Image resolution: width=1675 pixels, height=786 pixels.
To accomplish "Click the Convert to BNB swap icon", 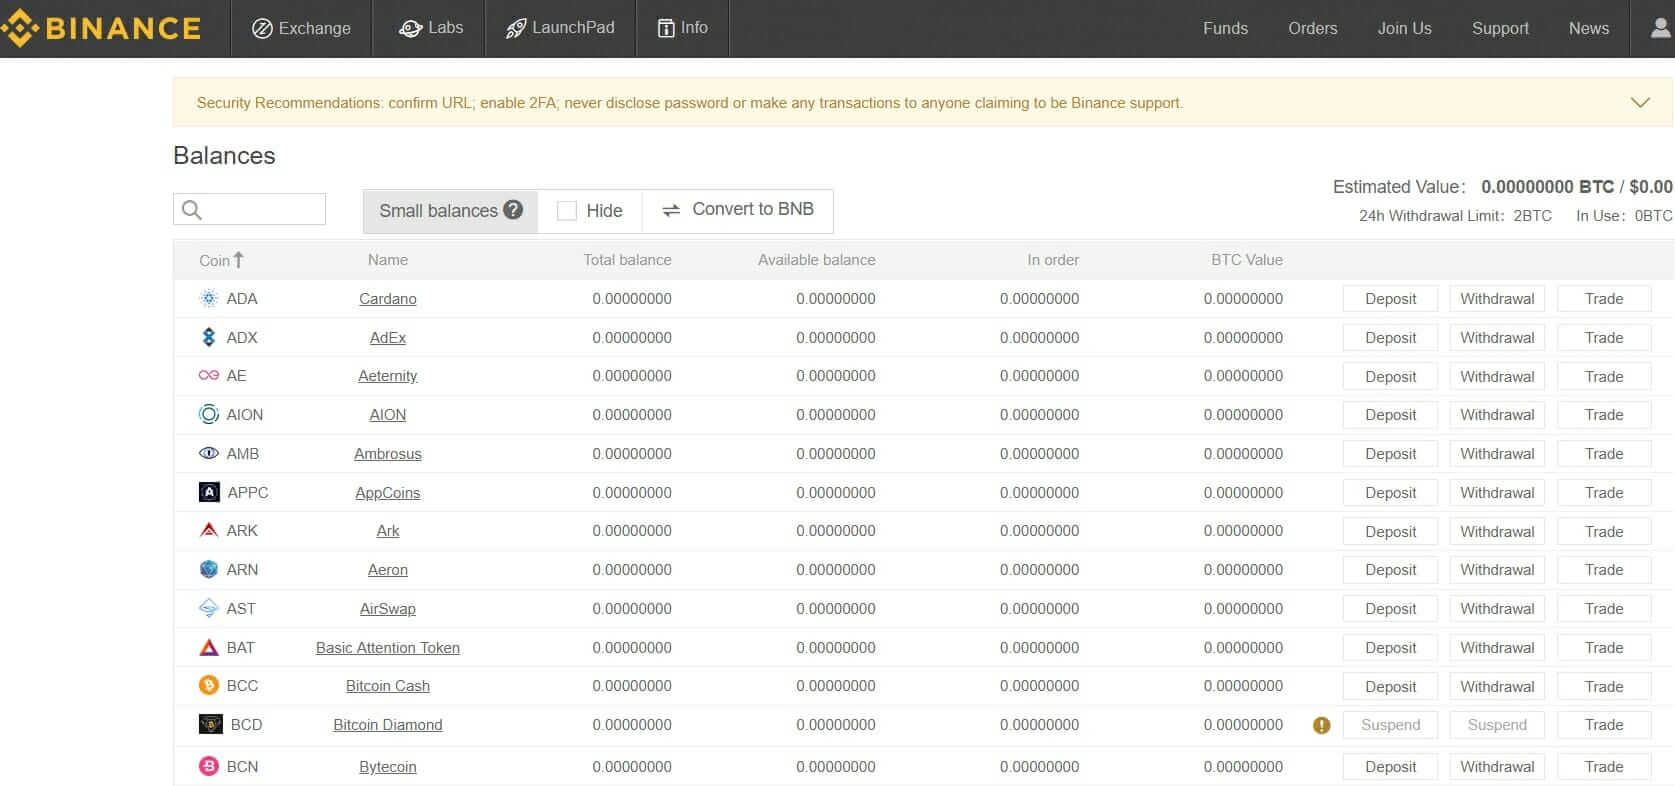I will click(671, 210).
